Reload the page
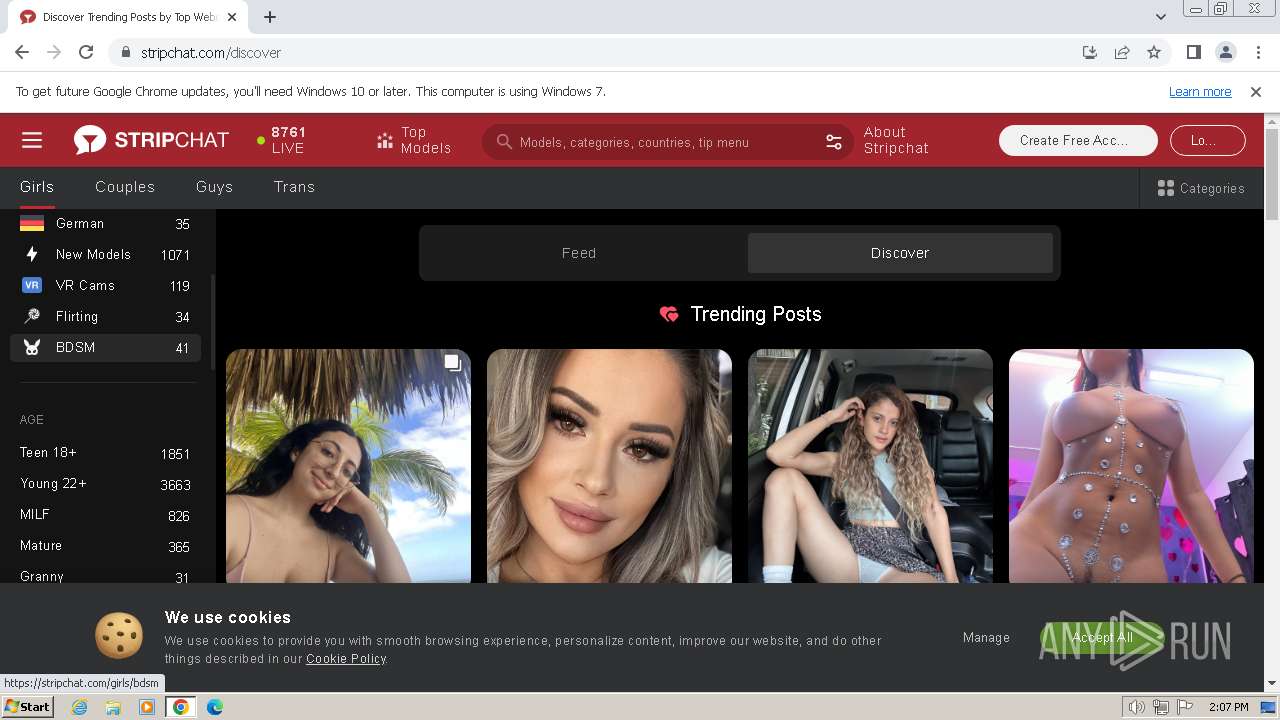 (86, 52)
